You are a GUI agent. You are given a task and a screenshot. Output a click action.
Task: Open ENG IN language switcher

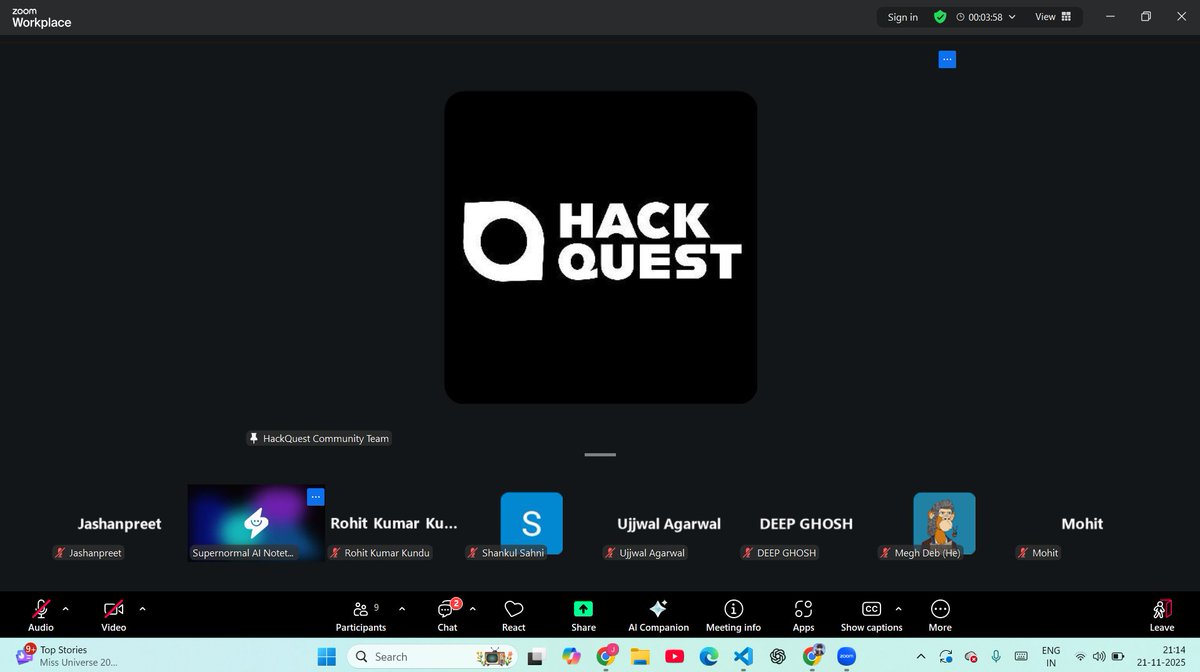(1051, 656)
